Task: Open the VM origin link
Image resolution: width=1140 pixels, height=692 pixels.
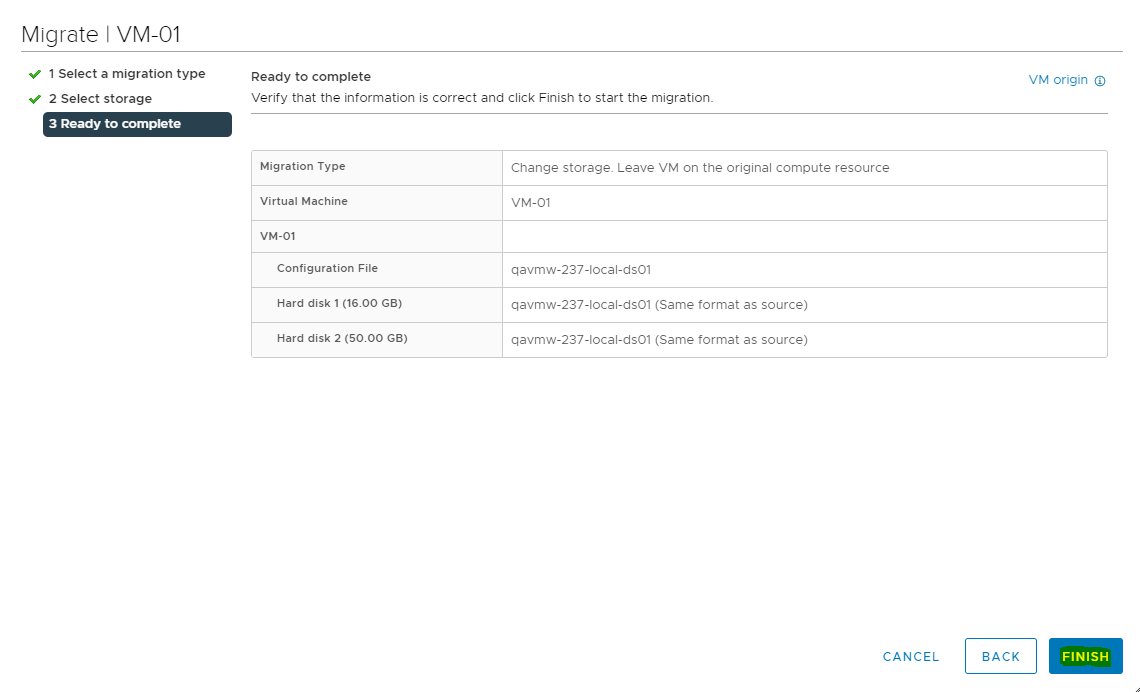Action: coord(1058,80)
